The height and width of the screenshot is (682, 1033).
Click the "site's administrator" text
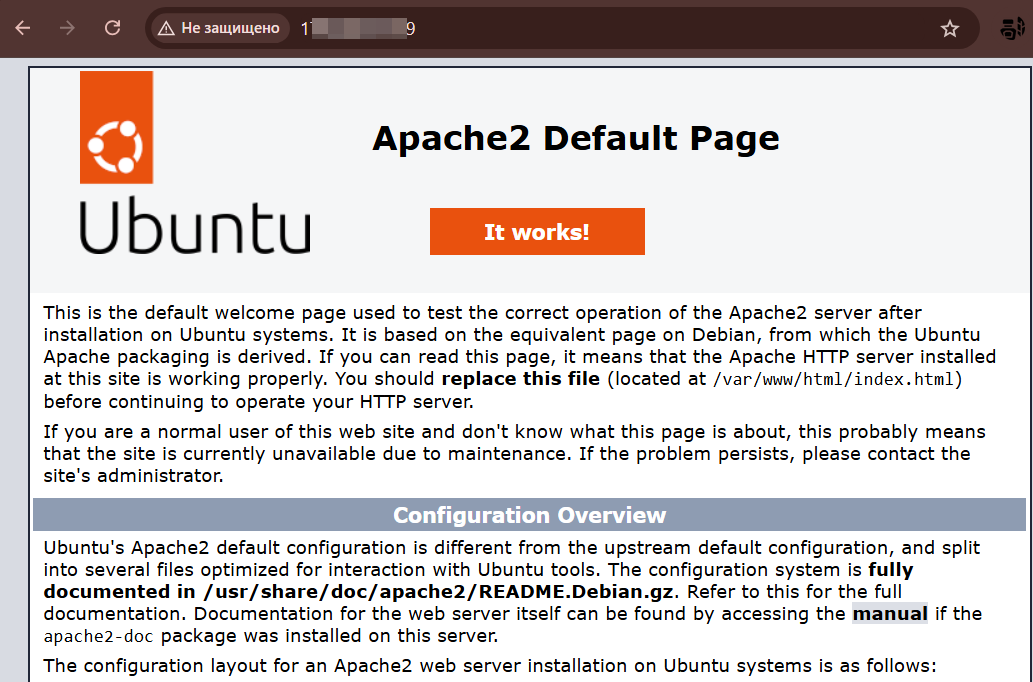[133, 475]
